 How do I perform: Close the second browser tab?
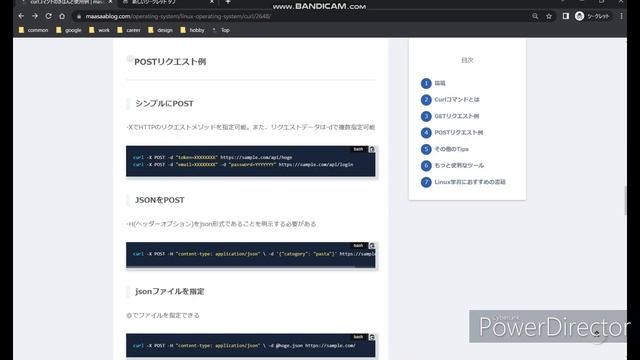tap(212, 2)
